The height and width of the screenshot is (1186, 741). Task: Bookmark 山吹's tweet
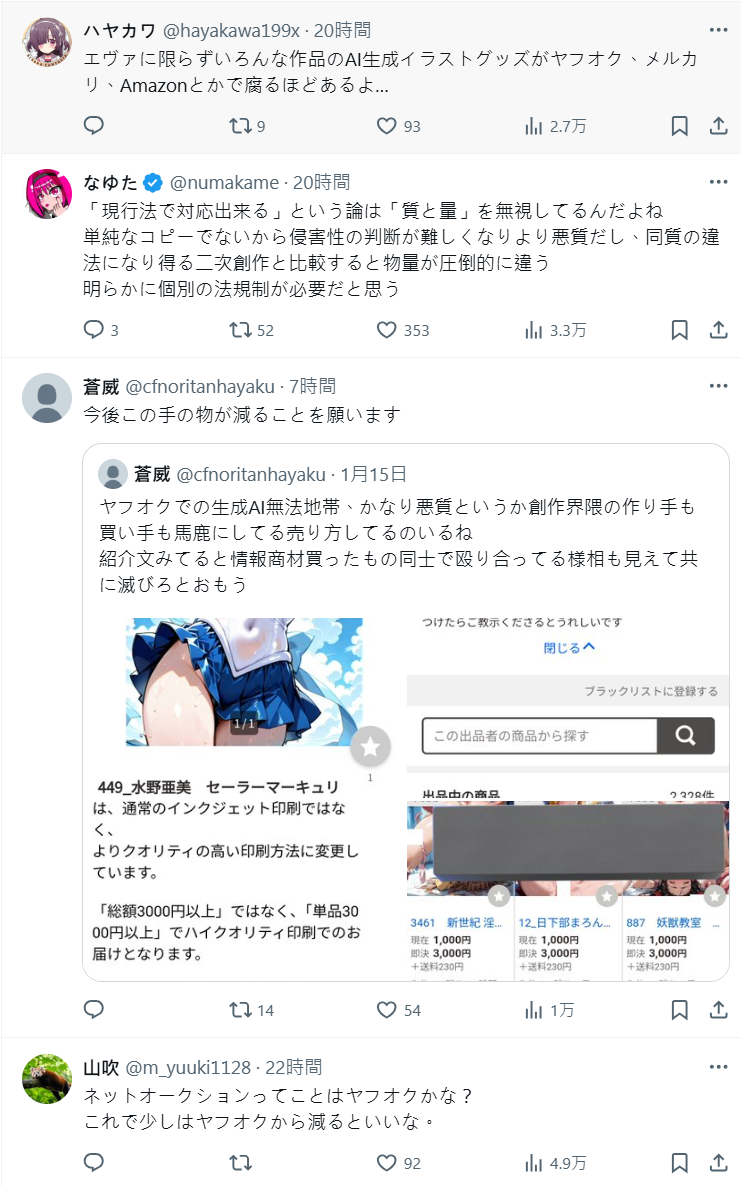680,1163
